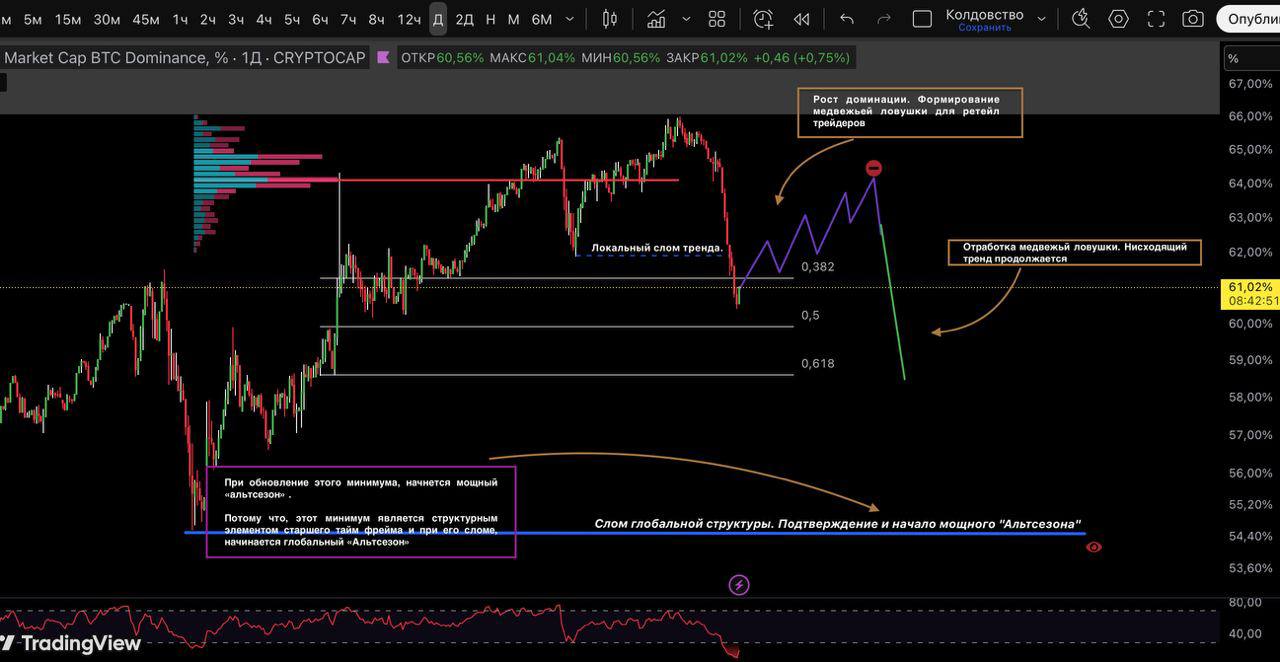The height and width of the screenshot is (662, 1280).
Task: Expand the indicators favorites dropdown arrow
Action: coord(685,19)
